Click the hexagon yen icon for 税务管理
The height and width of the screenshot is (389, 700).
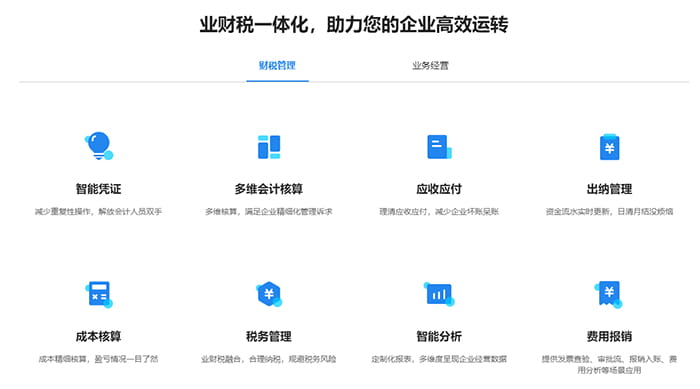269,294
